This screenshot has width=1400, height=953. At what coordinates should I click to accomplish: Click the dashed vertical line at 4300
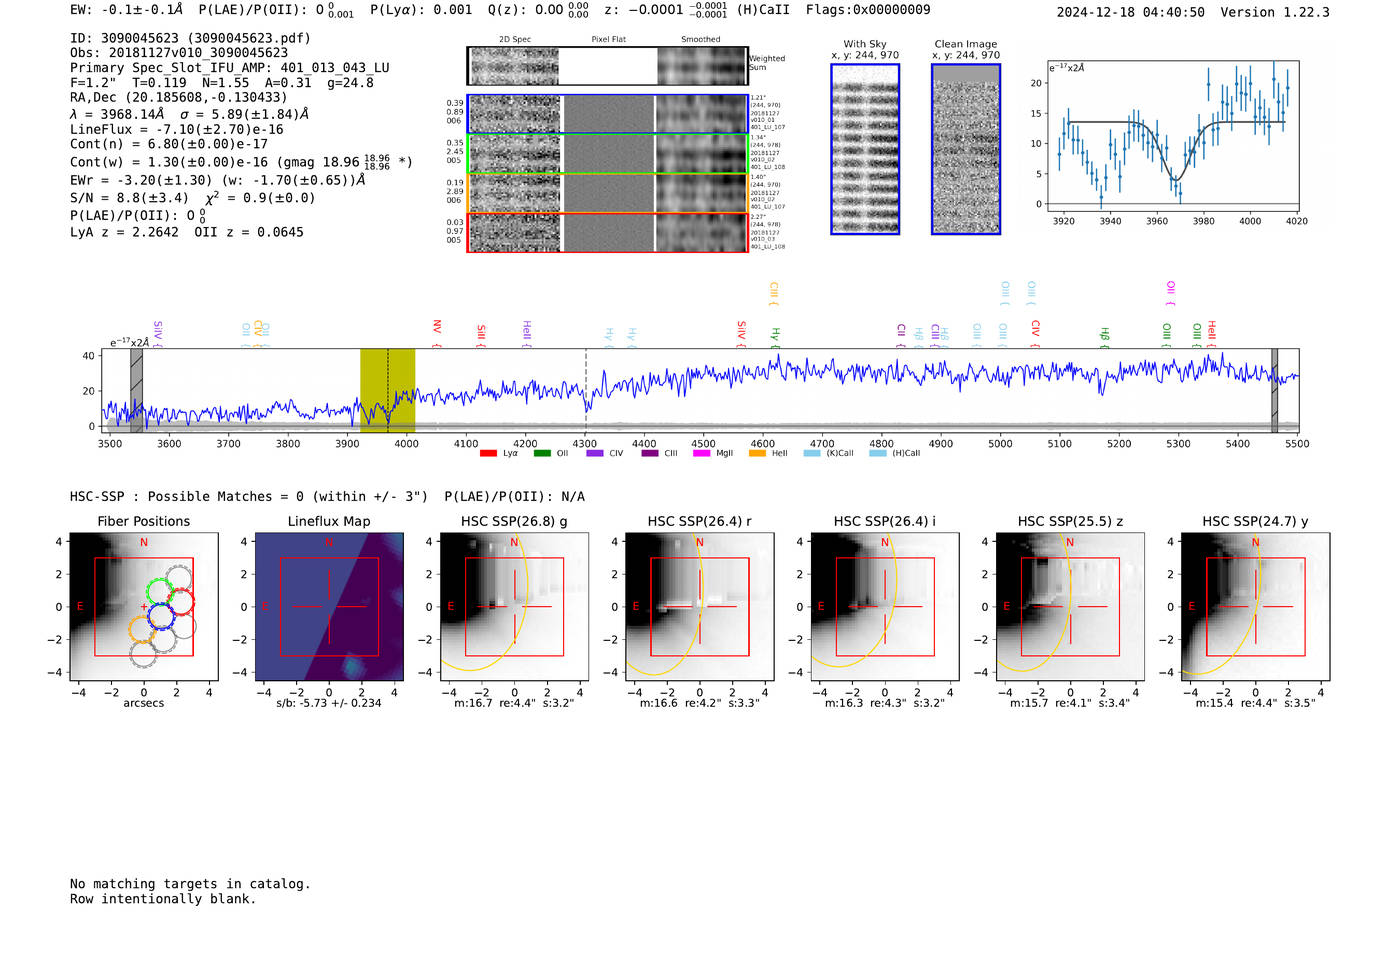click(x=586, y=390)
